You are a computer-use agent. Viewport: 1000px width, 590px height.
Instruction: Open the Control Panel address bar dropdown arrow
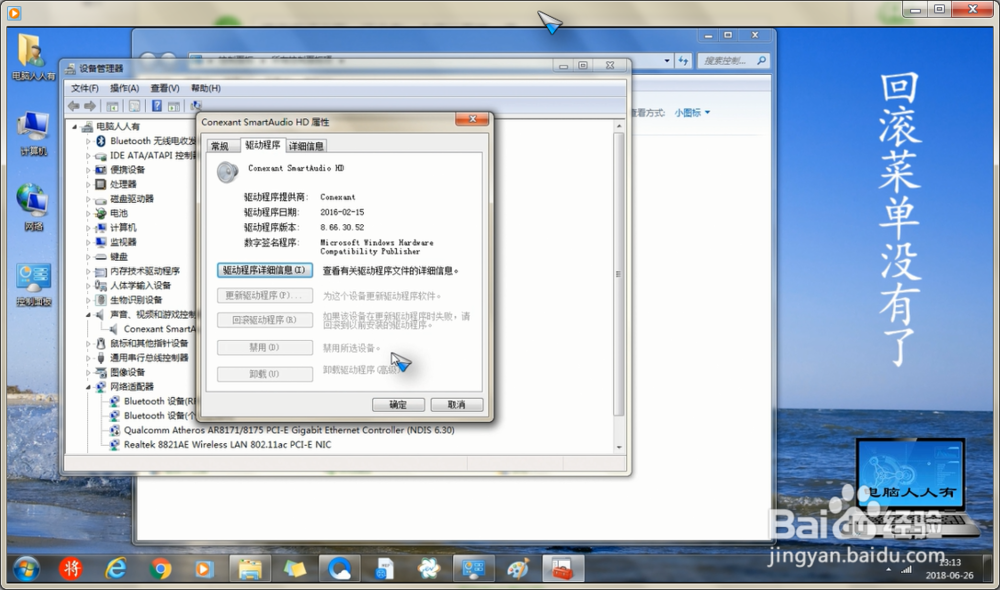pyautogui.click(x=667, y=61)
